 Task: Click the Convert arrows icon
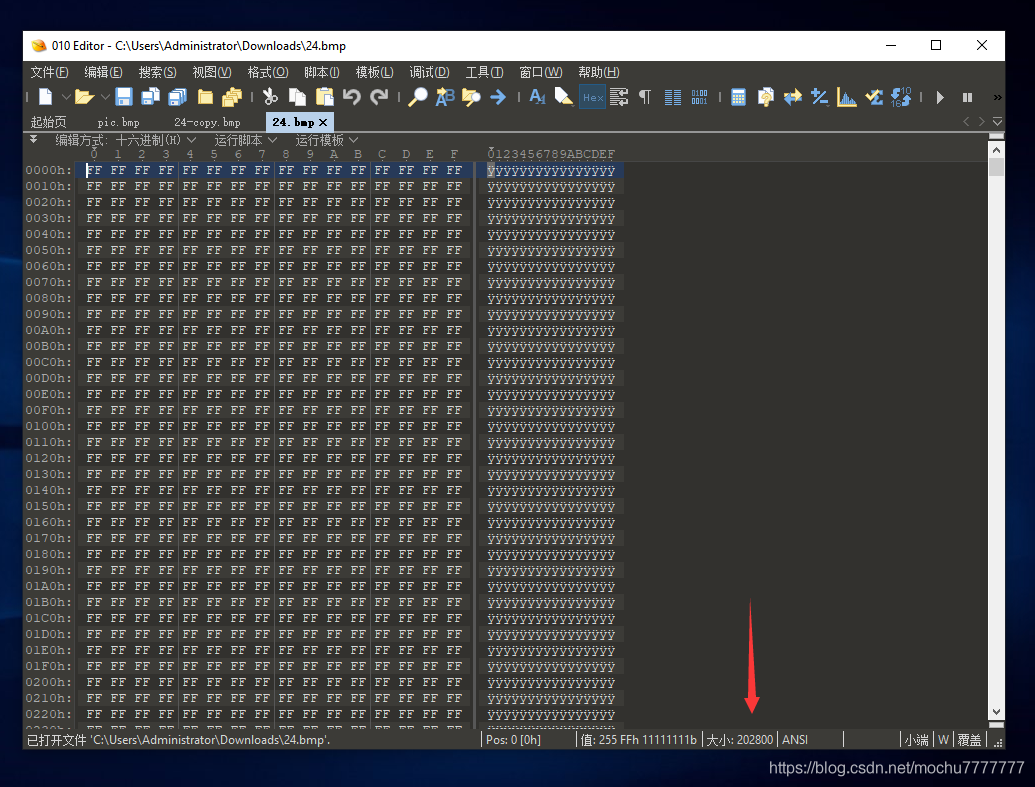tap(793, 97)
